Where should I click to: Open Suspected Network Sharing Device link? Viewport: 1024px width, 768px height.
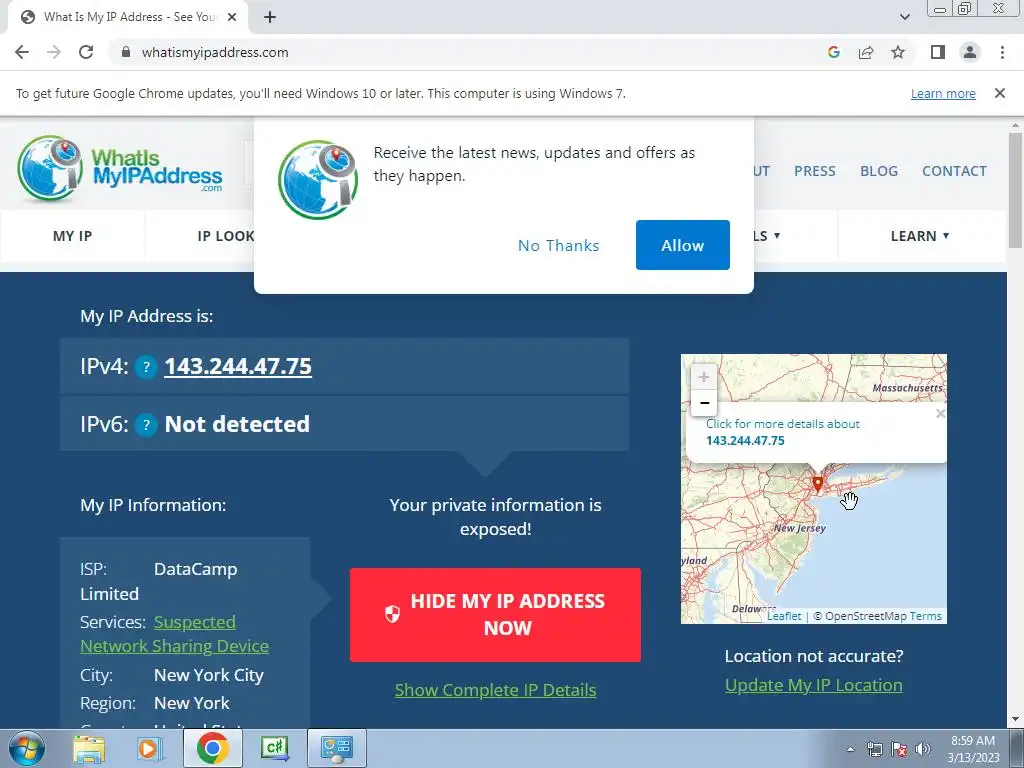click(x=174, y=634)
